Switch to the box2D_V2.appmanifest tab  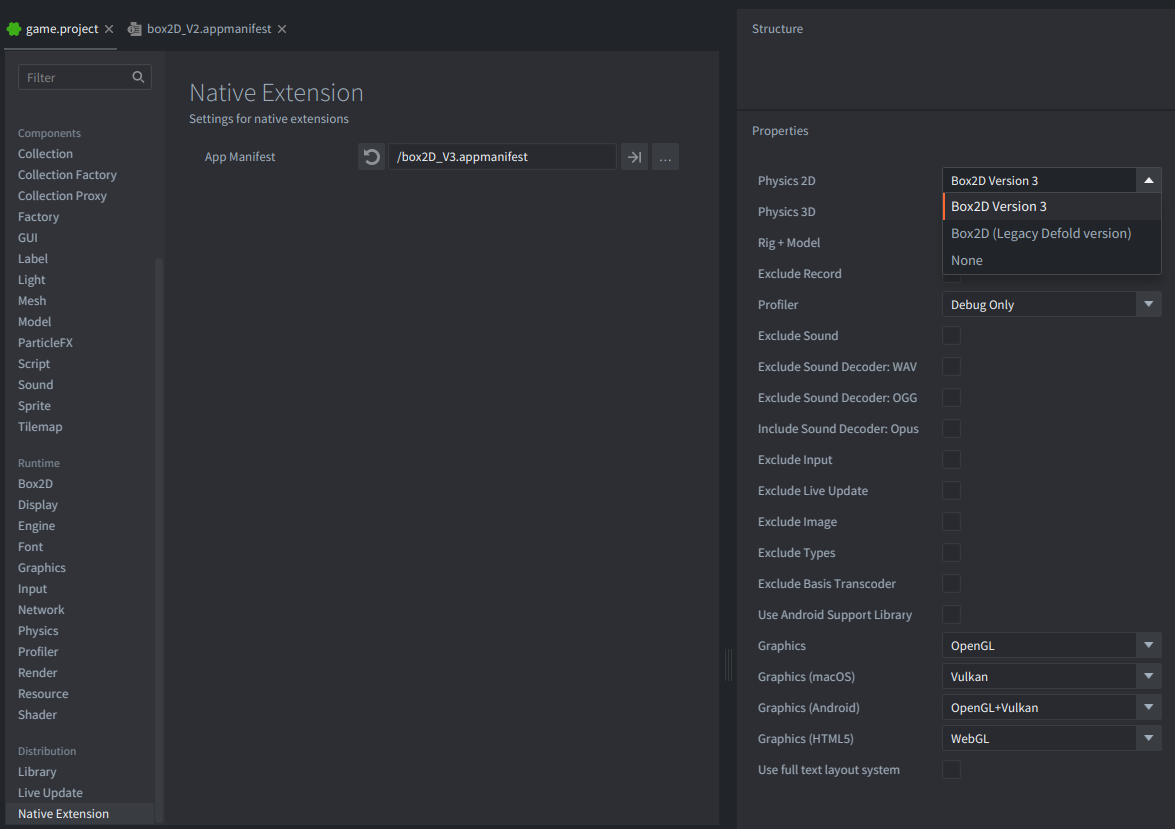208,28
